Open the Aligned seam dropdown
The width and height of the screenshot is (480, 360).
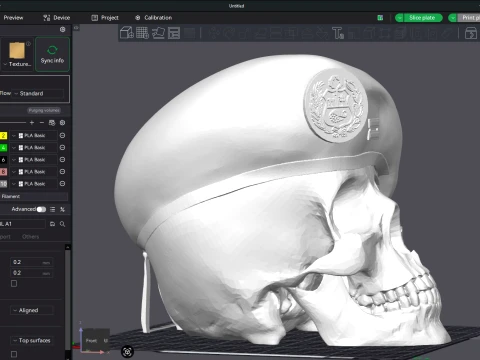pos(32,310)
